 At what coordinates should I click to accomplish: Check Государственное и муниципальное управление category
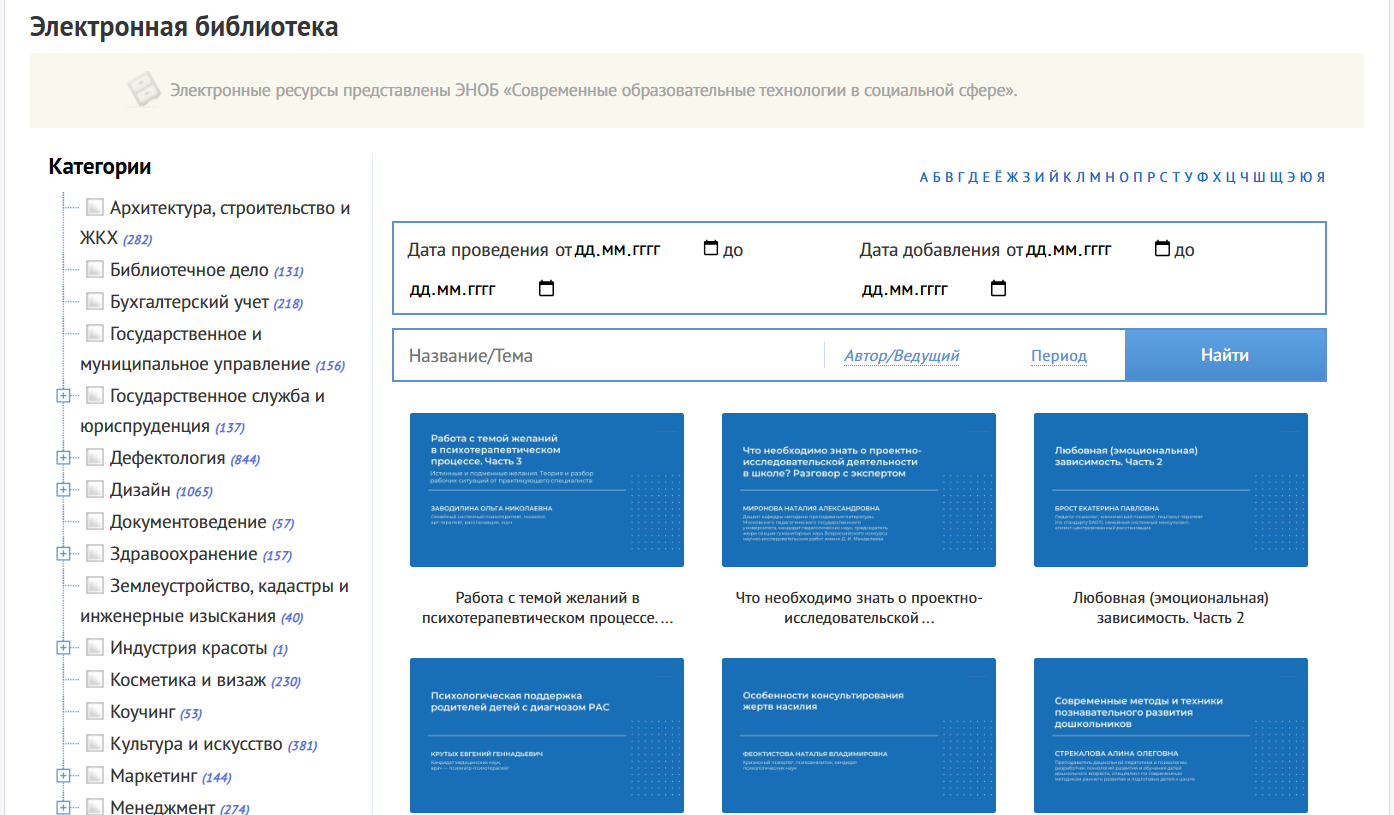pyautogui.click(x=95, y=333)
